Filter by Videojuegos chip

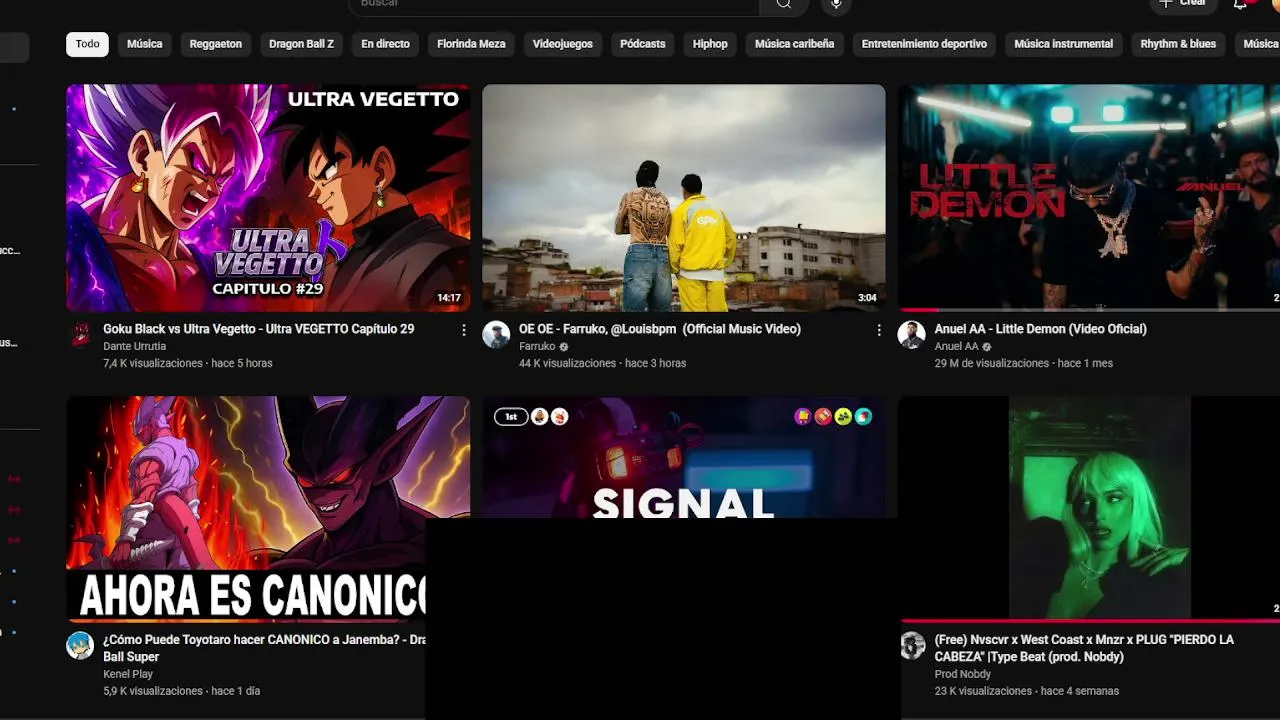(x=563, y=44)
